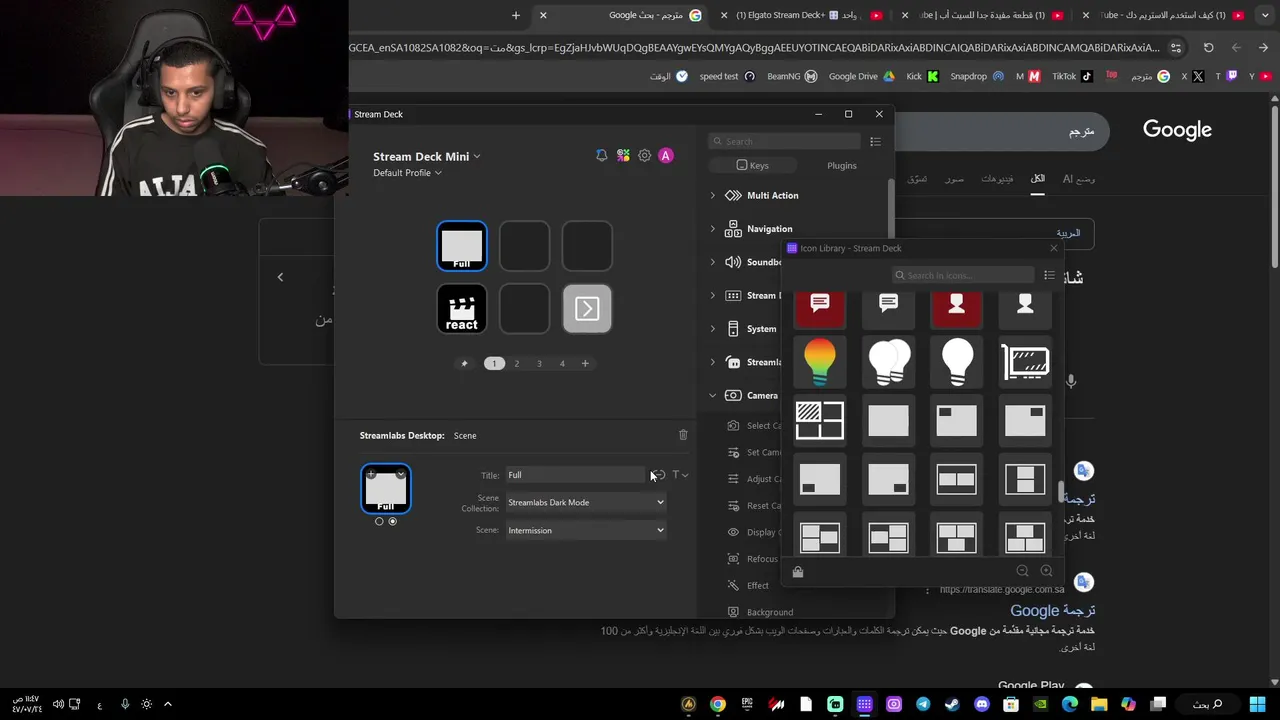Edit the Title field containing Full
Screen dimensions: 1280x720
[x=575, y=475]
